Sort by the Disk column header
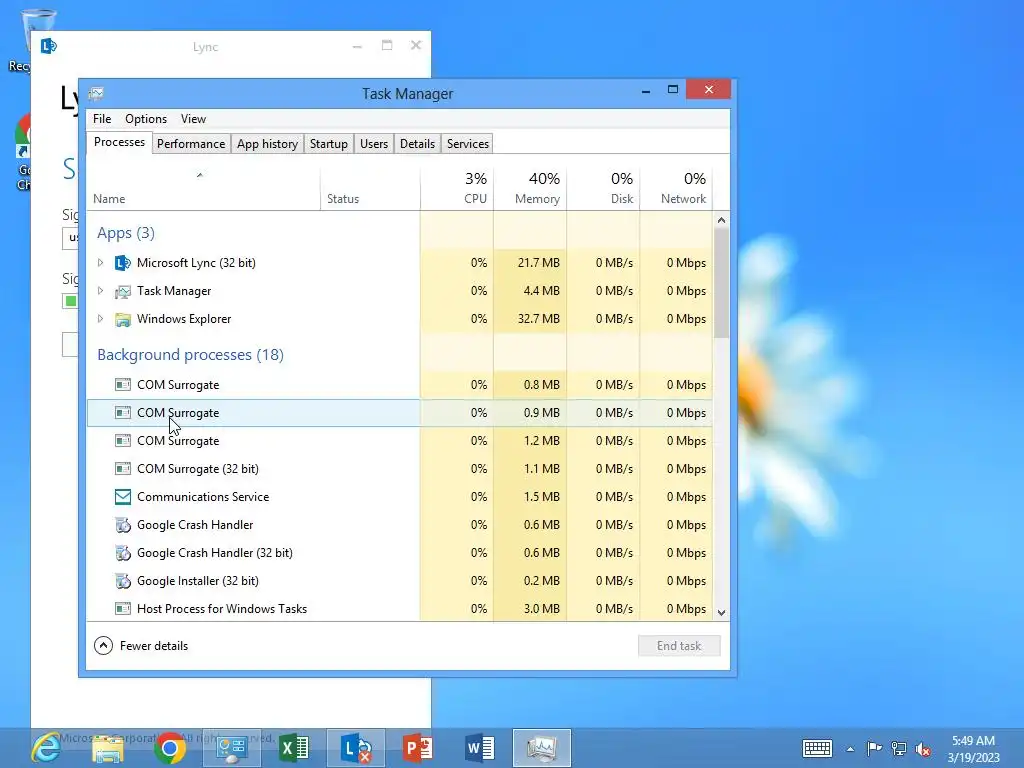The width and height of the screenshot is (1024, 768). (x=603, y=189)
